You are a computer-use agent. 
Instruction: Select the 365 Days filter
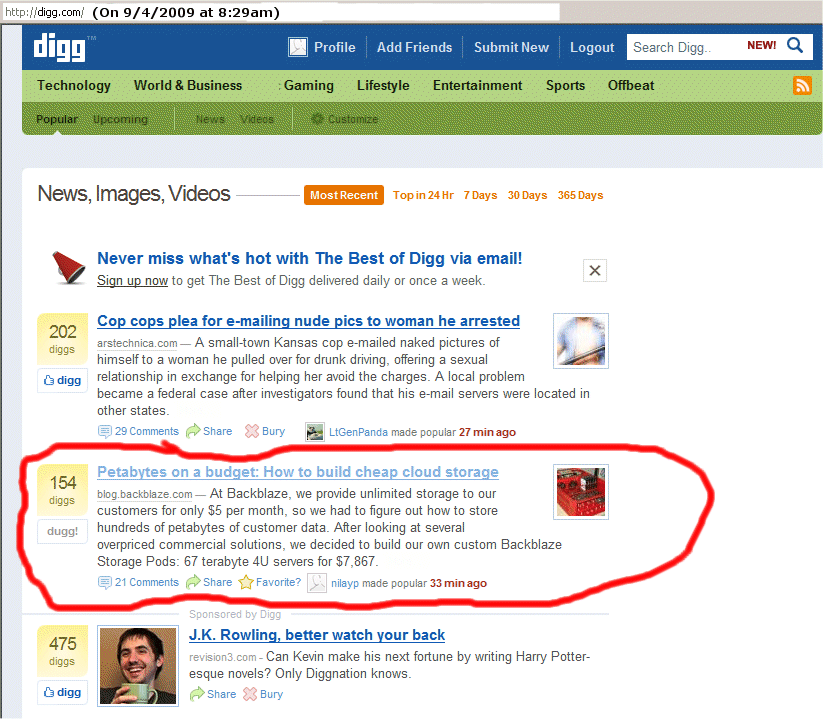(x=580, y=195)
